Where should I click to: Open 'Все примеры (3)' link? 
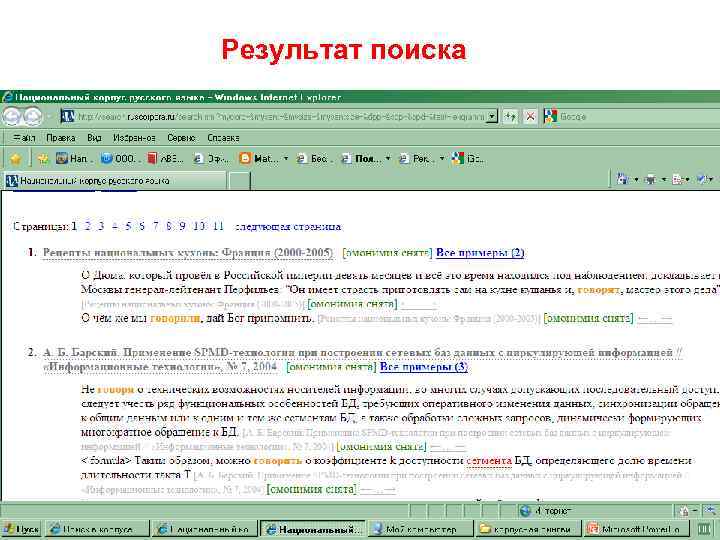tap(423, 367)
